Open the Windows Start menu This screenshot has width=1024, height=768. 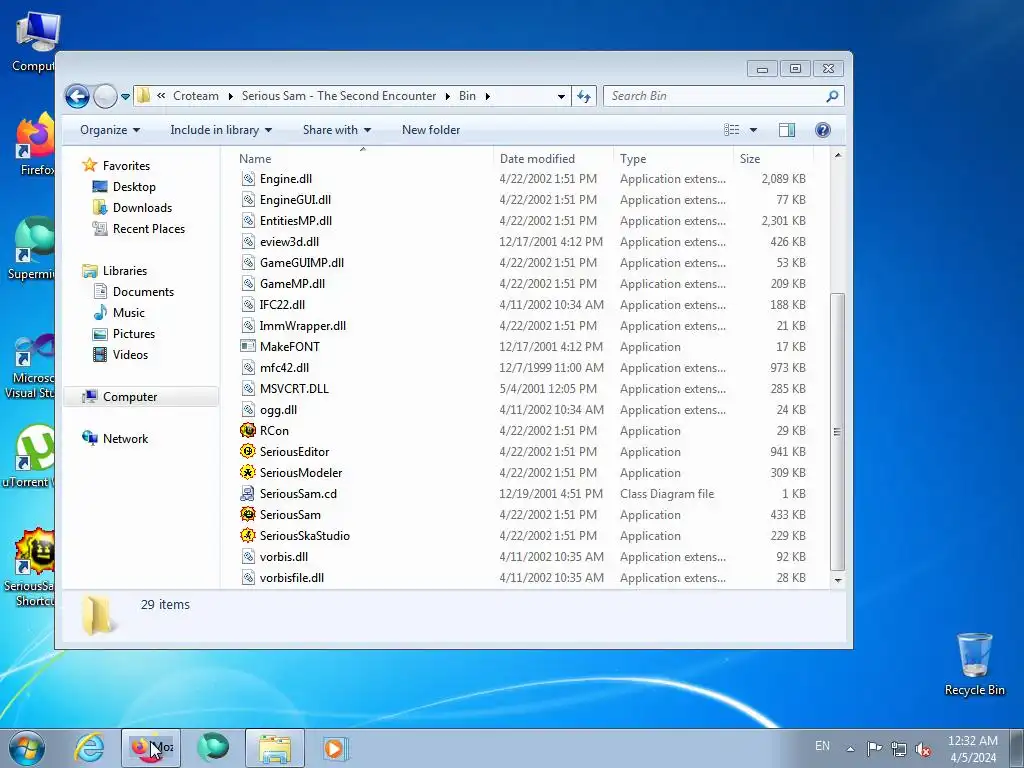[x=27, y=748]
